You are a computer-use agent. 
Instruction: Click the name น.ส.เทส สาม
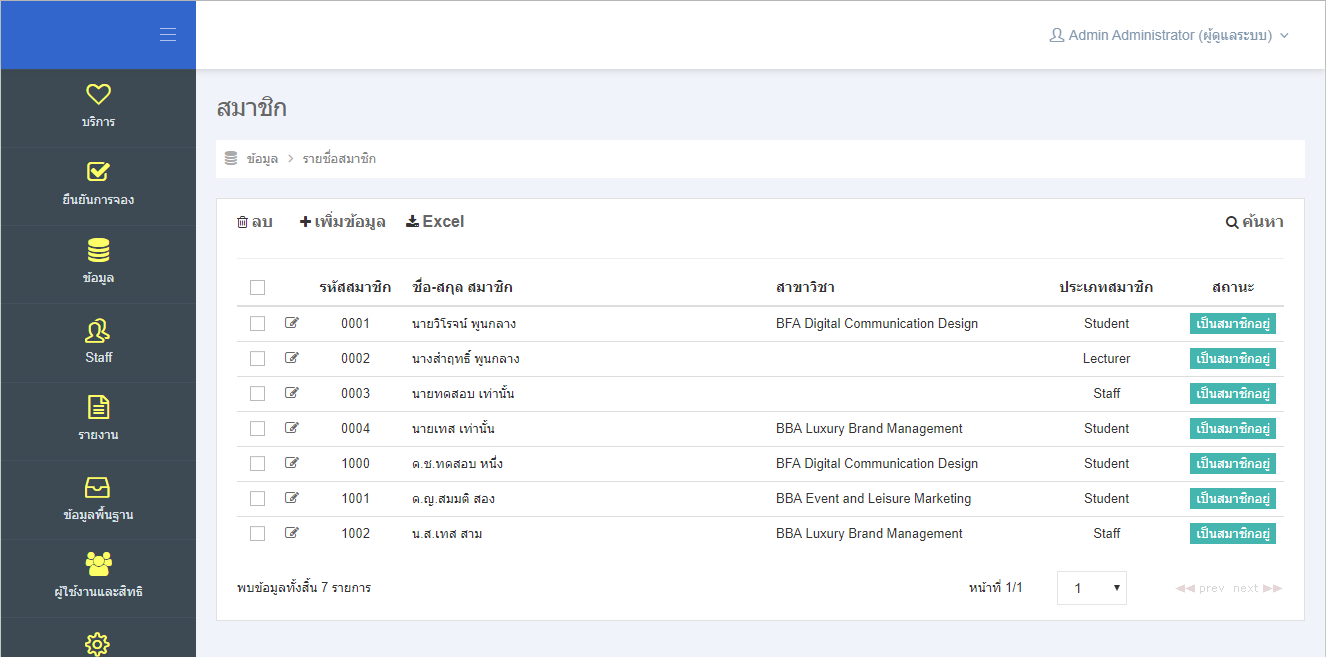[x=447, y=534]
